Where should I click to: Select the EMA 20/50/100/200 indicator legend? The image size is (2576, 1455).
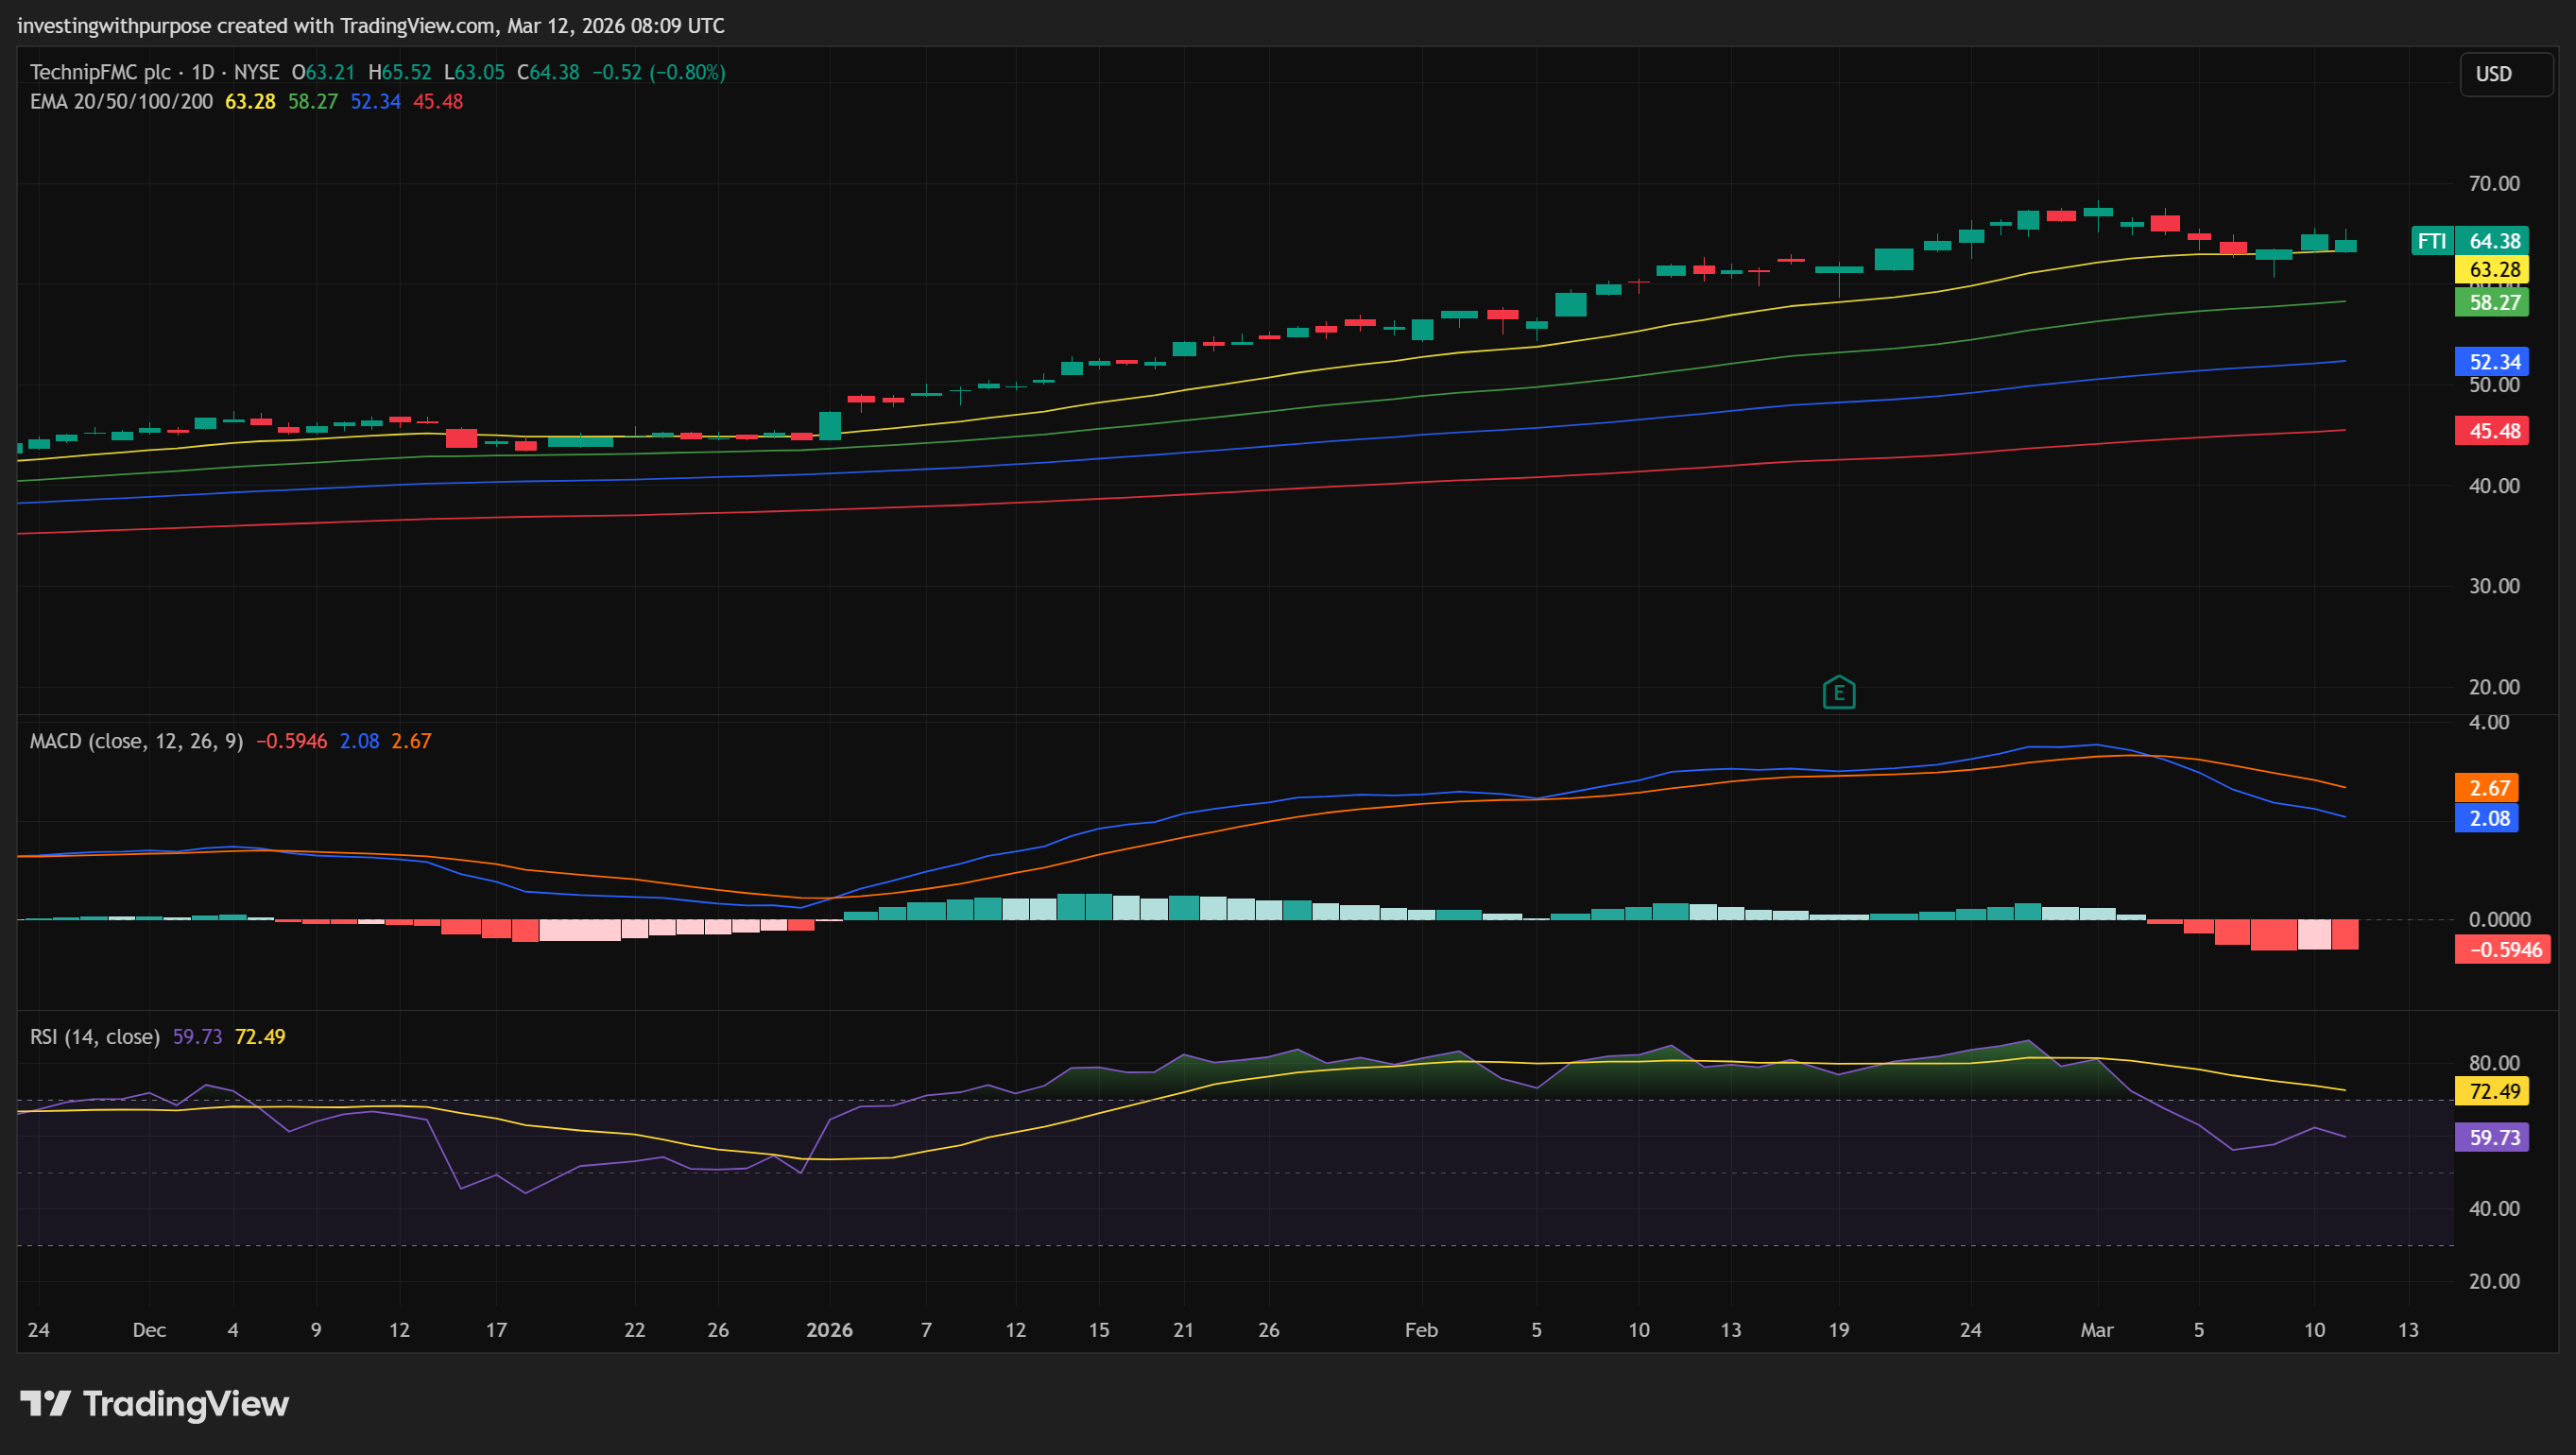tap(121, 102)
